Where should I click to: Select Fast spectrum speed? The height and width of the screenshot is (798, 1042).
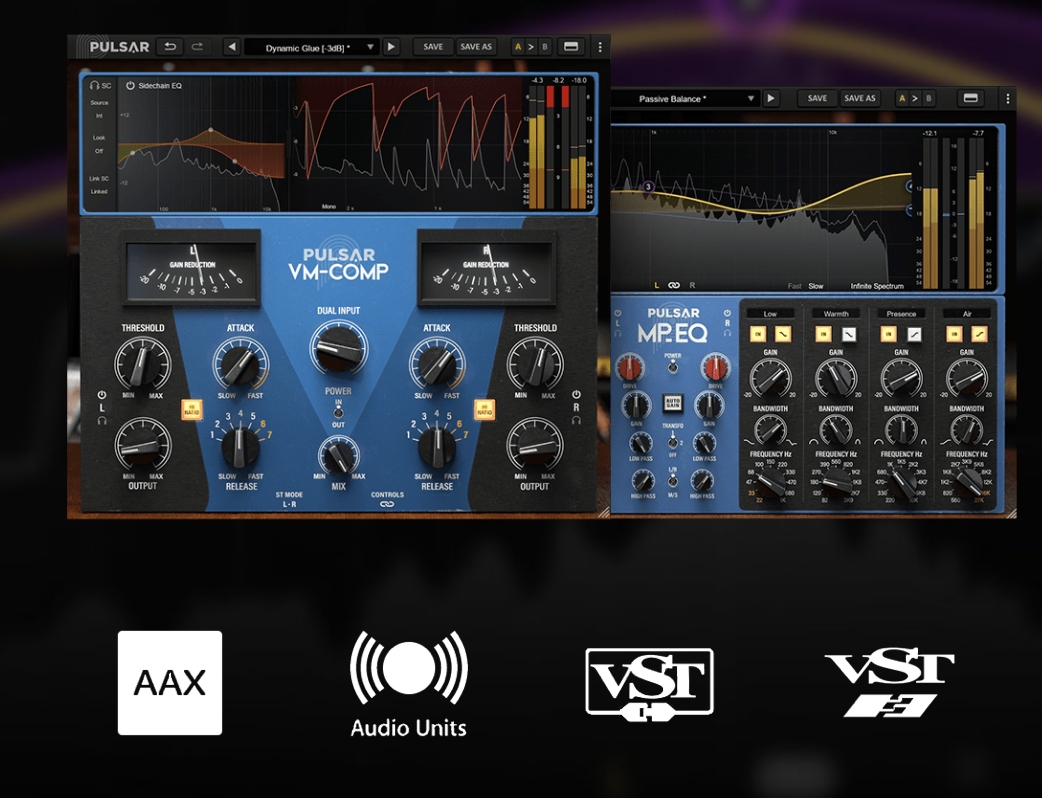[x=795, y=286]
